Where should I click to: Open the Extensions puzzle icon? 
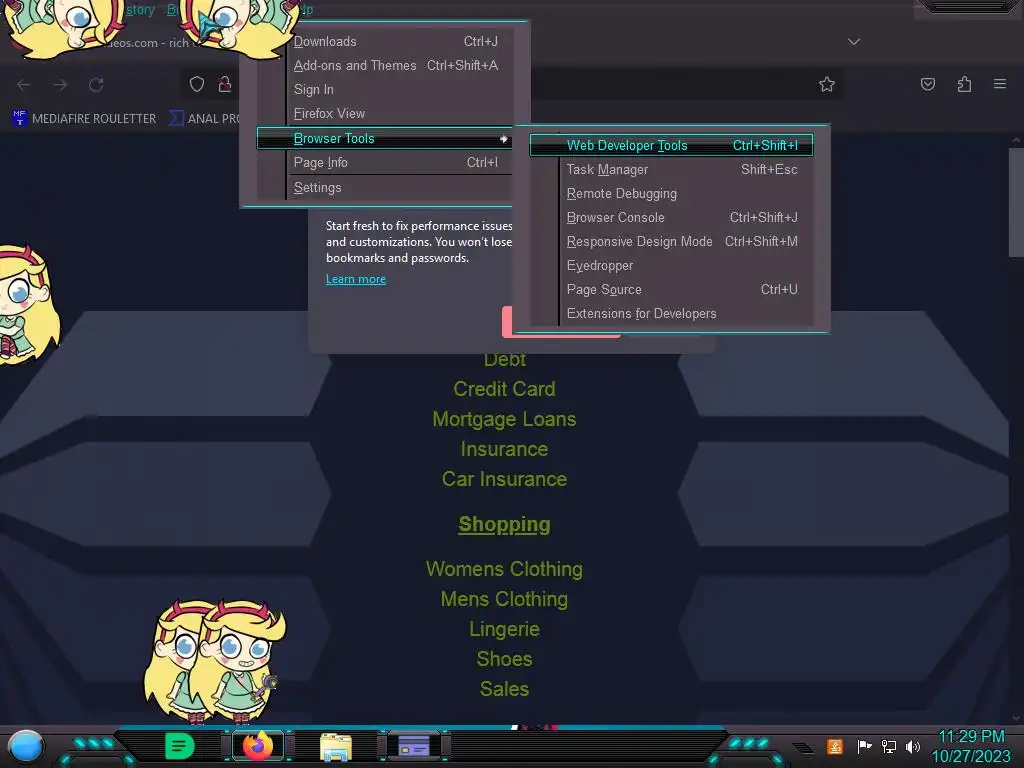tap(965, 84)
